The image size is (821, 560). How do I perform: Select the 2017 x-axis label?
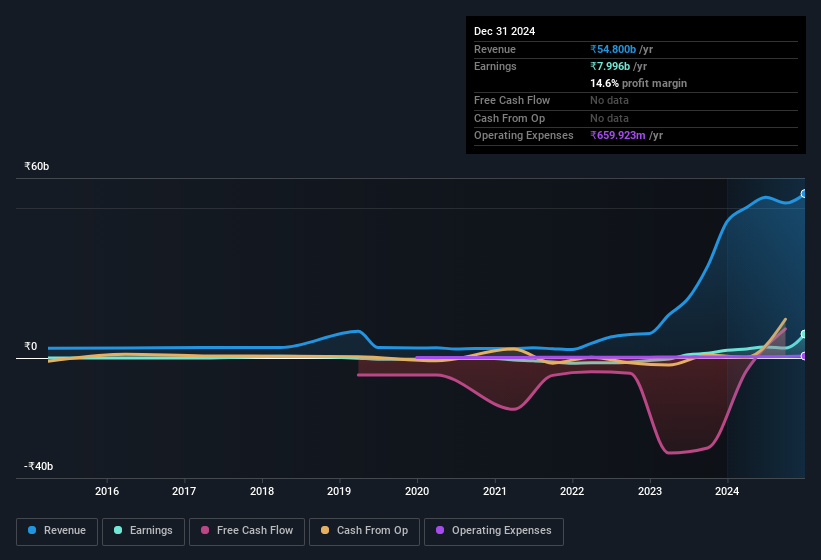pyautogui.click(x=184, y=491)
